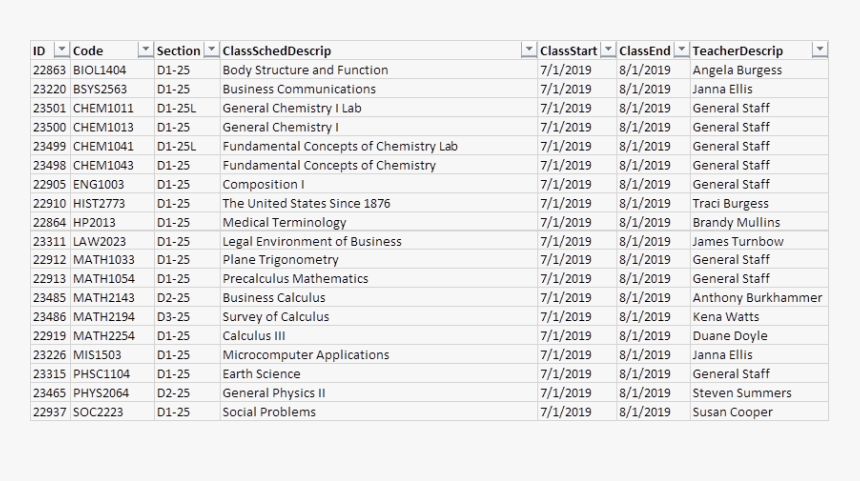Select the LAW2023 code cell

99,242
